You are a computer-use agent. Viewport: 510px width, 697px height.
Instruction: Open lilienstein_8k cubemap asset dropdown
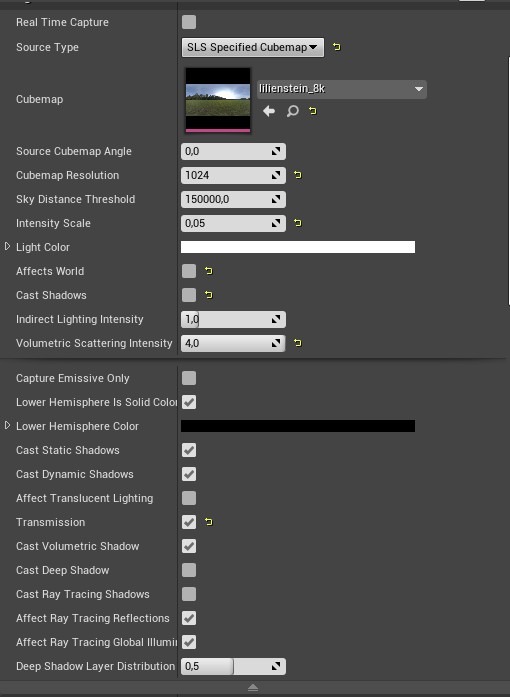(x=341, y=89)
